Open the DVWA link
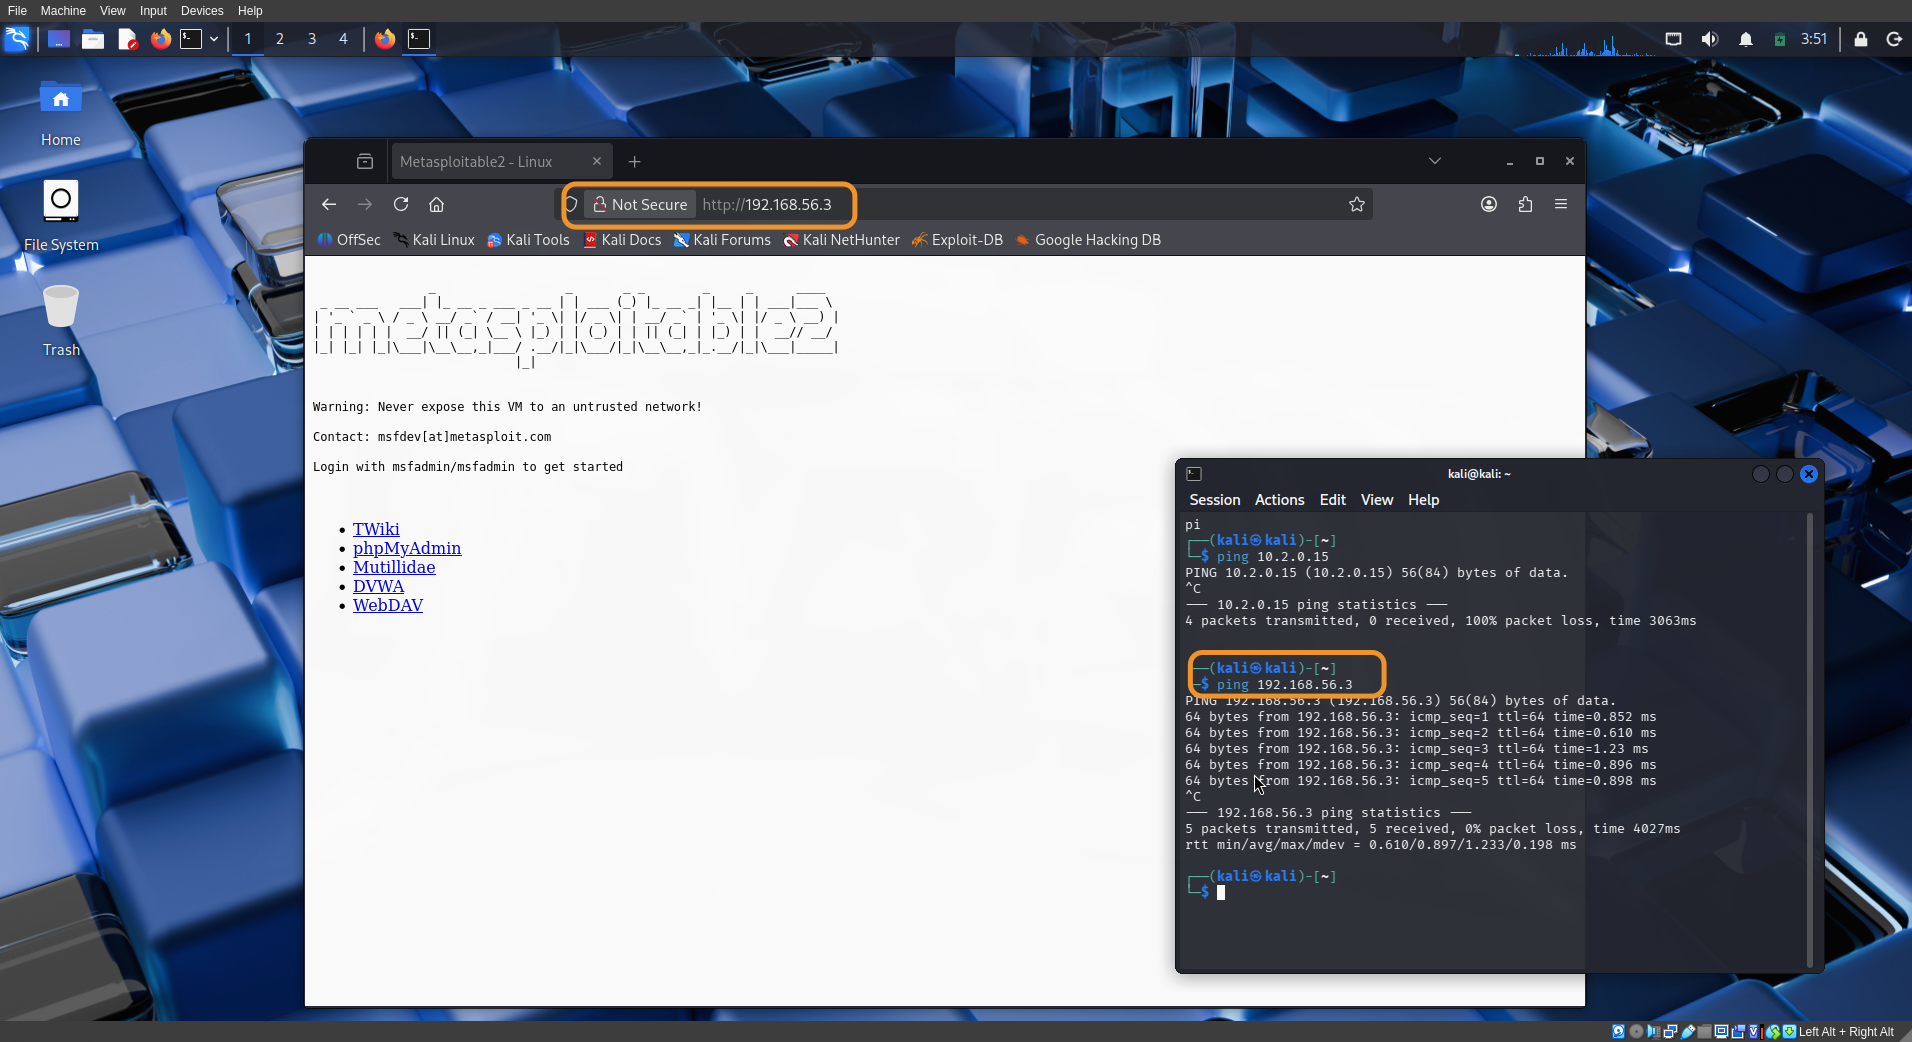The height and width of the screenshot is (1042, 1912). [x=378, y=586]
